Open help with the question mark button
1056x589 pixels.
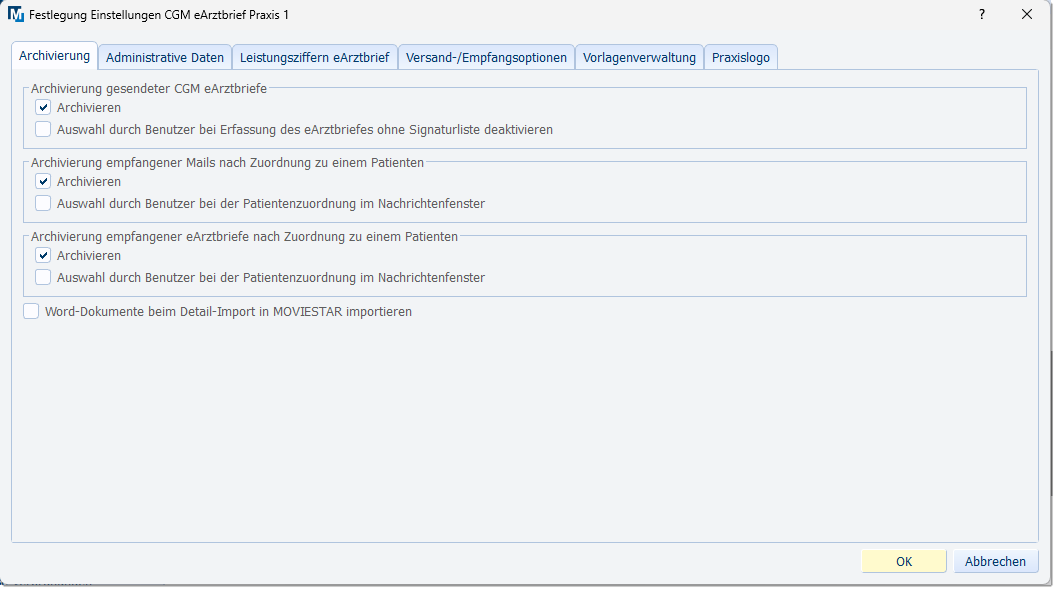click(982, 14)
